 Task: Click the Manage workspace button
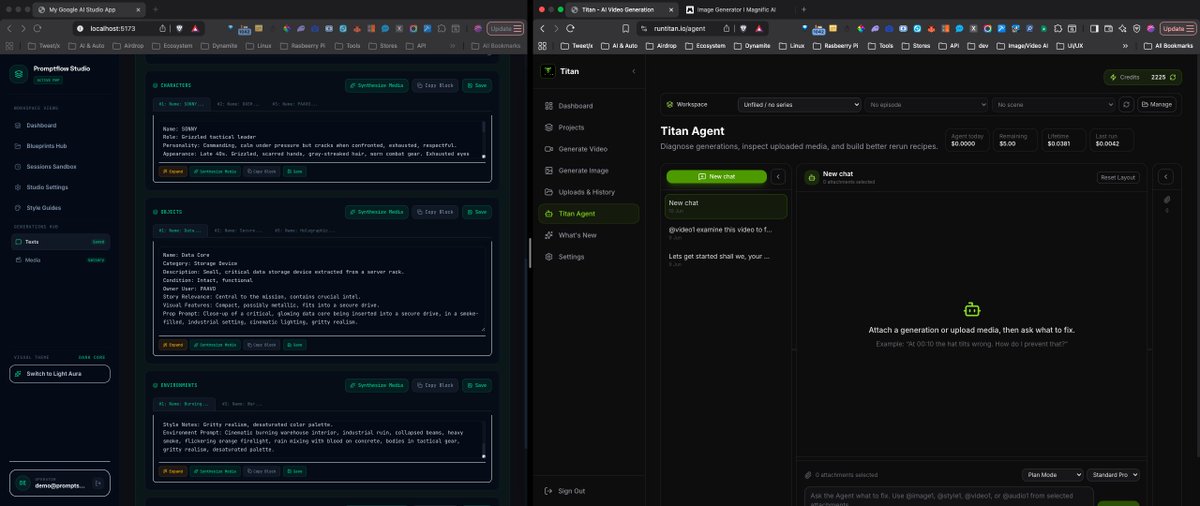point(1157,104)
